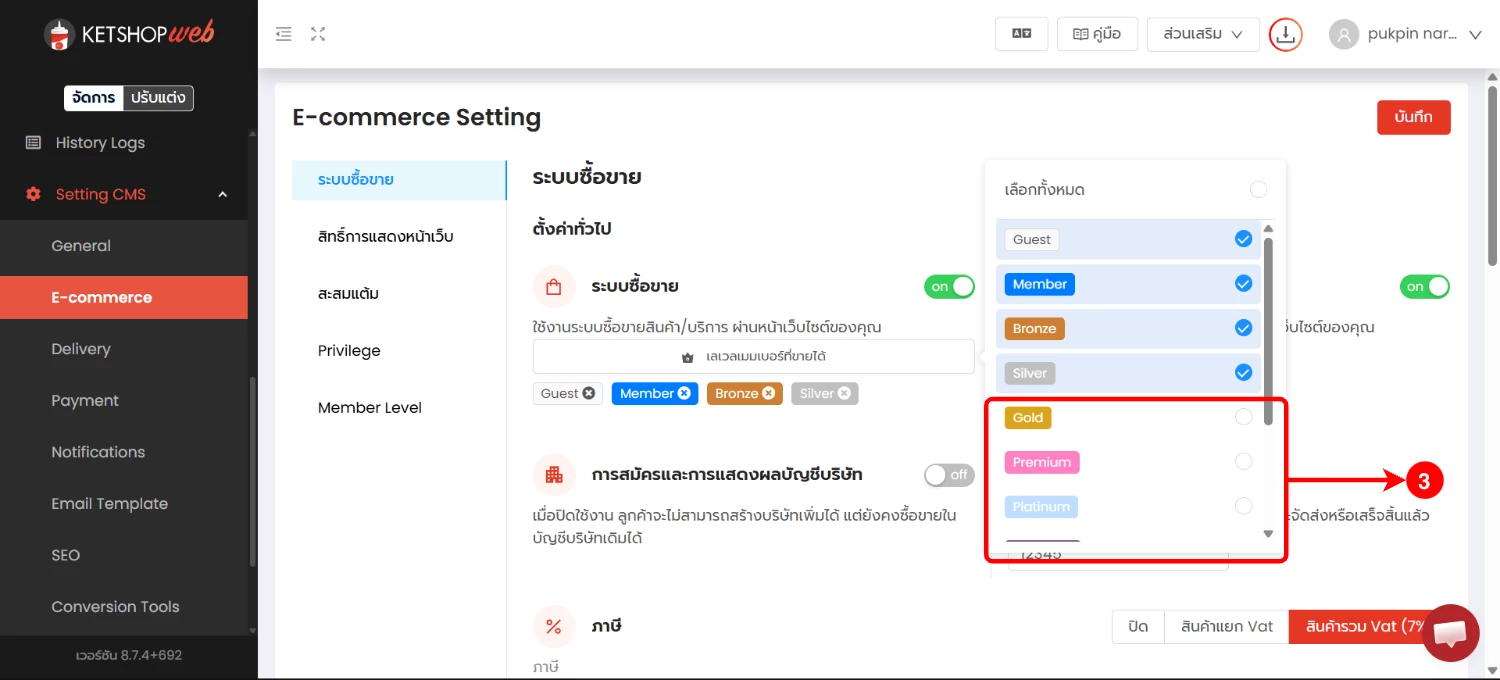Click the red บันทึก save button
Viewport: 1500px width, 680px height.
click(x=1413, y=117)
